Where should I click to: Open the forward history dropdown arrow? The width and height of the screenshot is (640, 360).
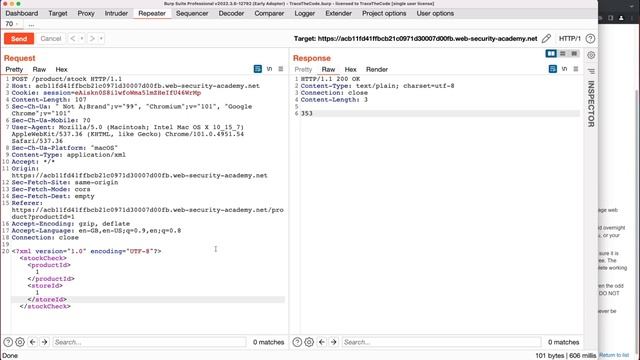click(101, 38)
